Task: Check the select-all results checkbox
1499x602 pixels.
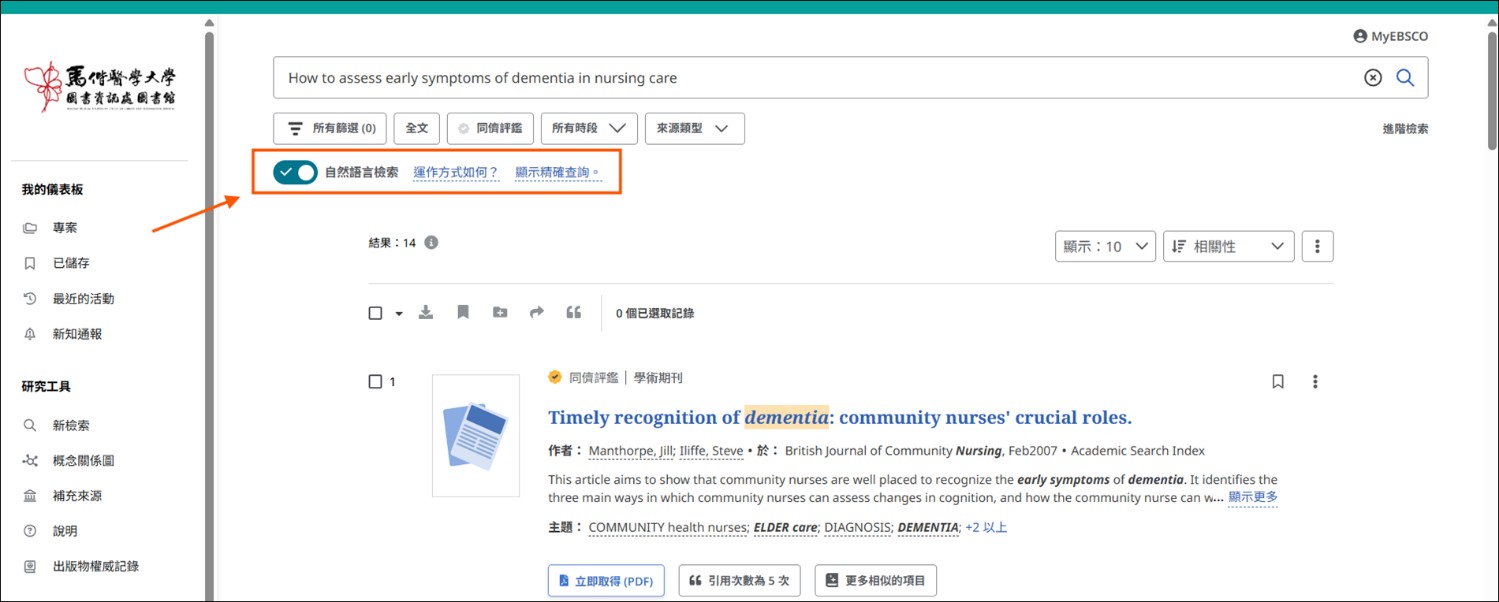Action: (x=376, y=313)
